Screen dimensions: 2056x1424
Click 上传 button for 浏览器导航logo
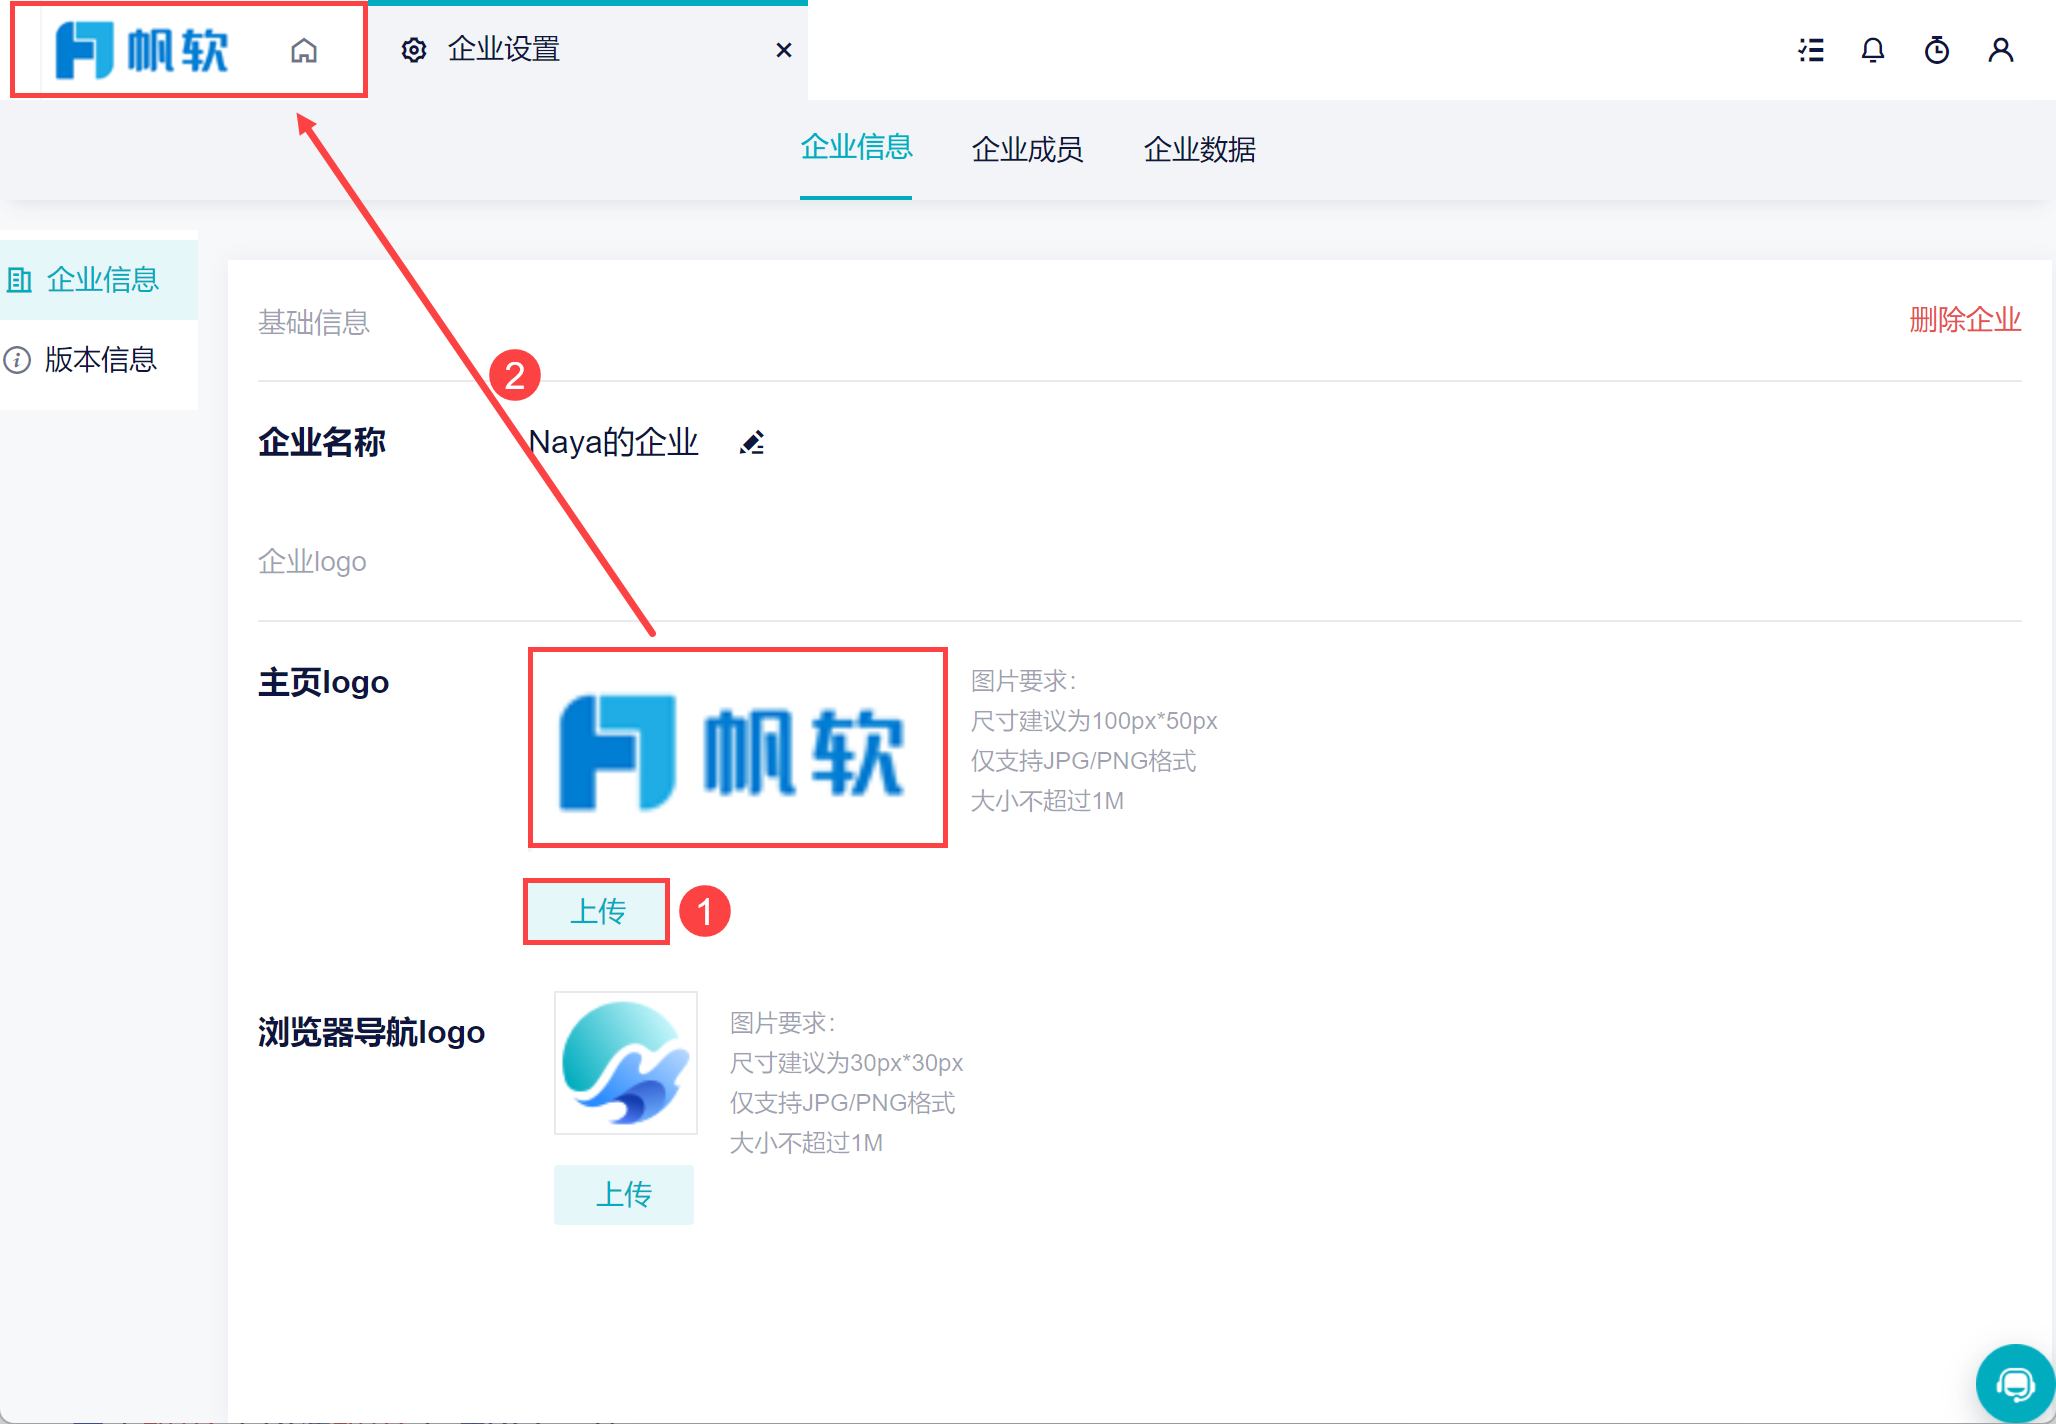pyautogui.click(x=624, y=1194)
